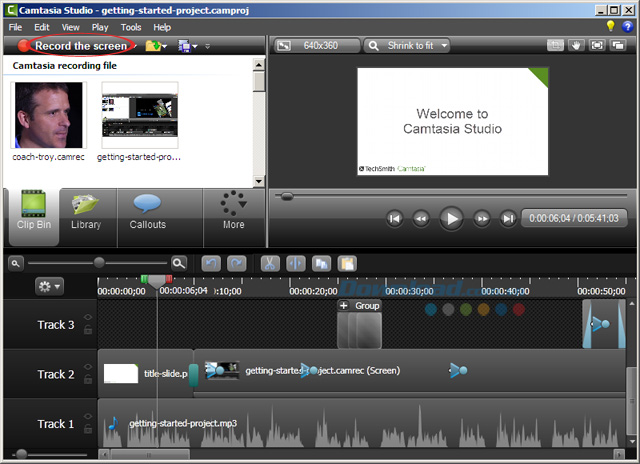Click the light bulb tips icon

pos(611,26)
